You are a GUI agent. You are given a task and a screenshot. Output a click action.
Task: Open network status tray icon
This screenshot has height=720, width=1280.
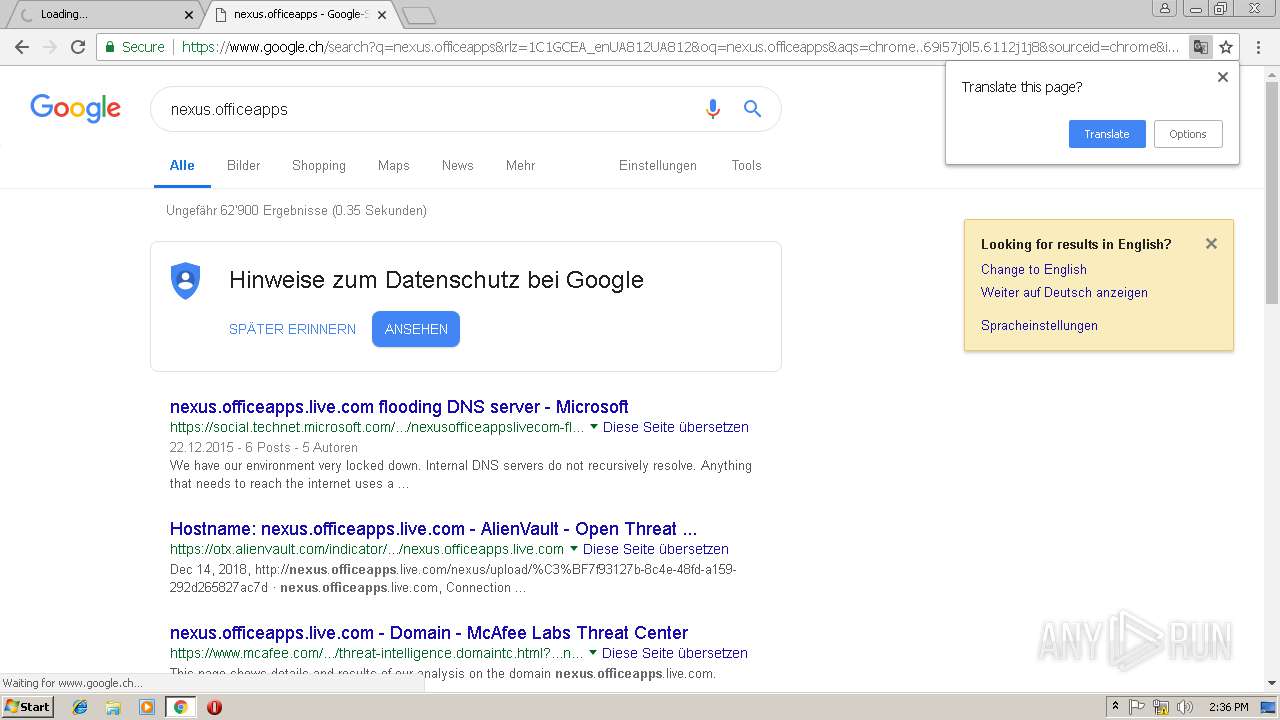click(x=1161, y=707)
